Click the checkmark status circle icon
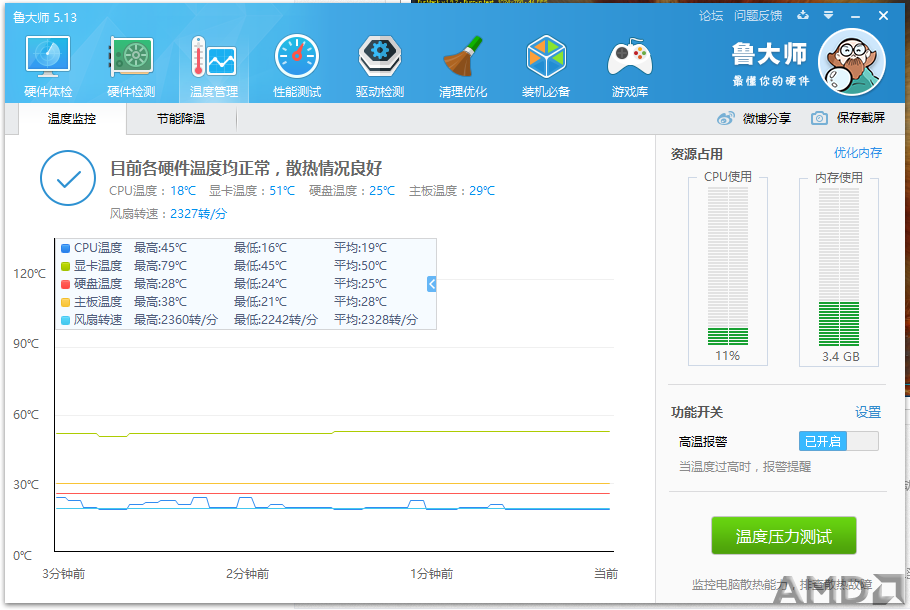The width and height of the screenshot is (910, 610). point(68,178)
